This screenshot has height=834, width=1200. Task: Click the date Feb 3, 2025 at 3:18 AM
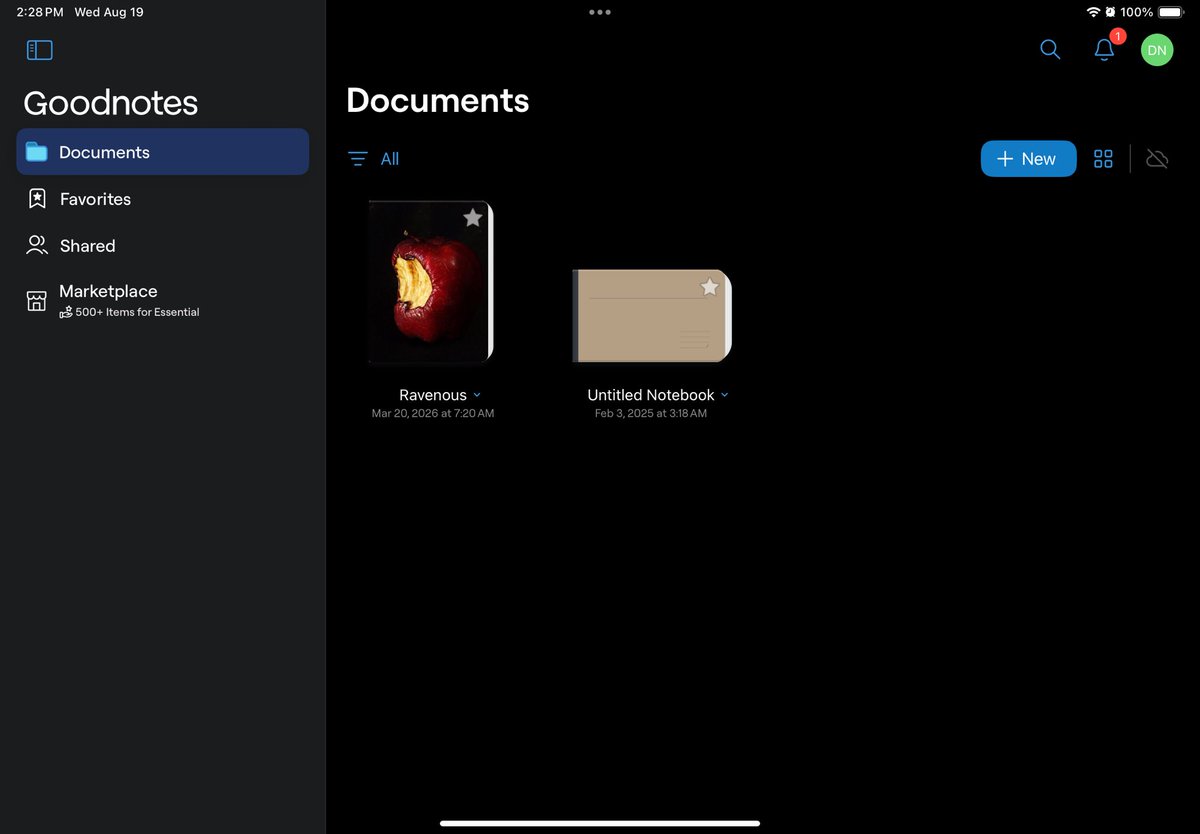[x=651, y=413]
